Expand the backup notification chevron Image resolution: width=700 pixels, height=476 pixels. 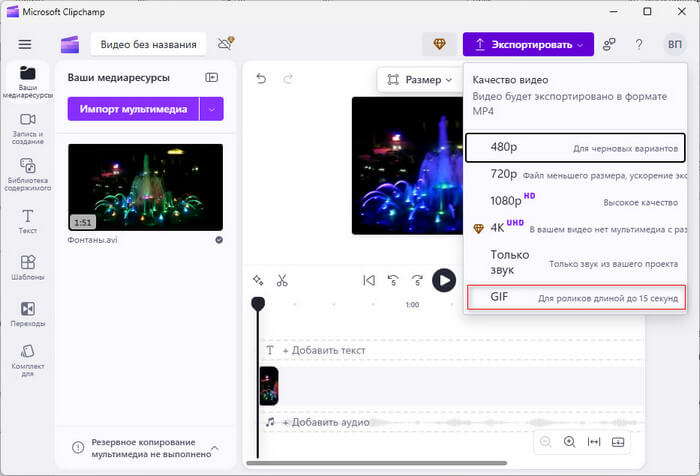click(x=214, y=449)
